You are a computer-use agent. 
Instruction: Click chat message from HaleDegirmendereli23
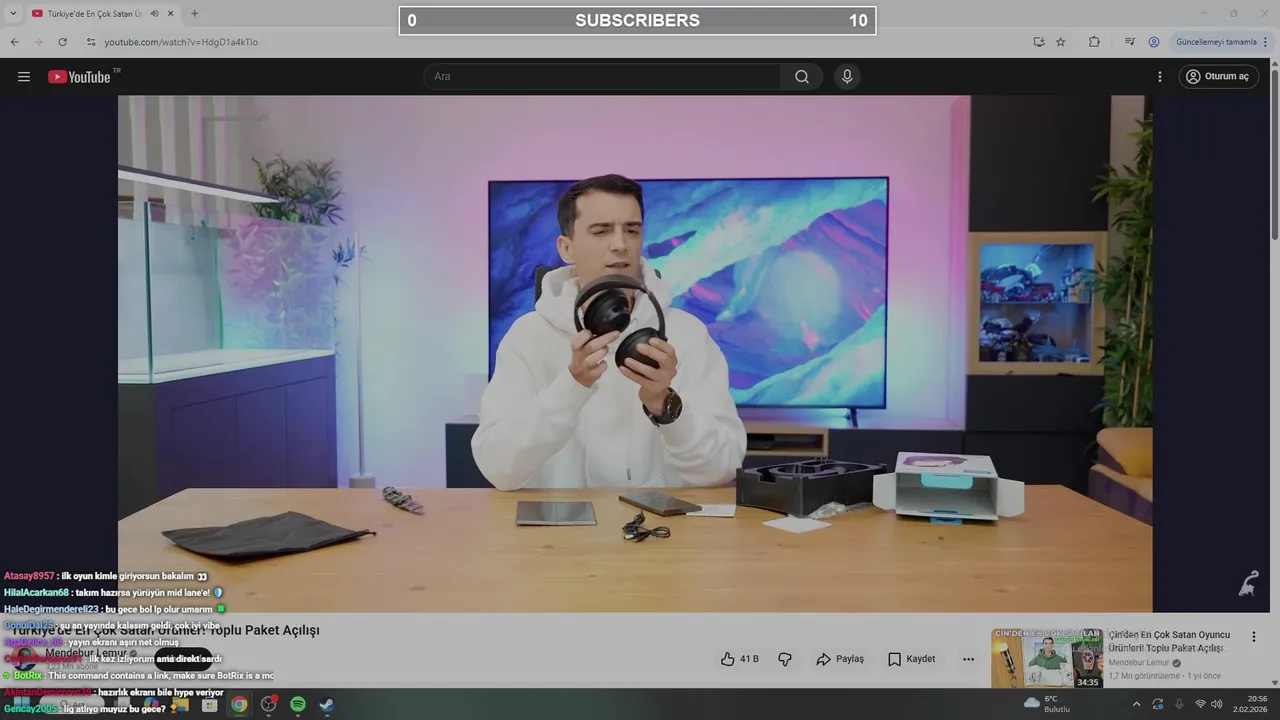[114, 609]
